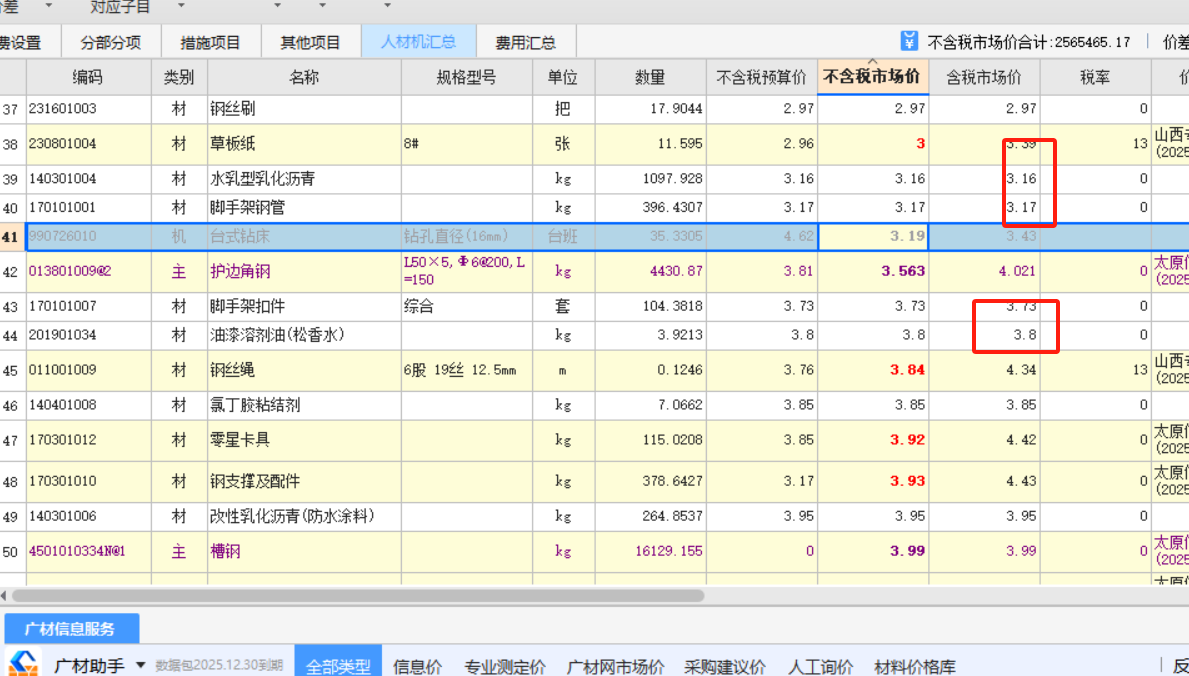The width and height of the screenshot is (1189, 676).
Task: Click the 综合 specification of 脚手架扣件
Action: [x=466, y=307]
